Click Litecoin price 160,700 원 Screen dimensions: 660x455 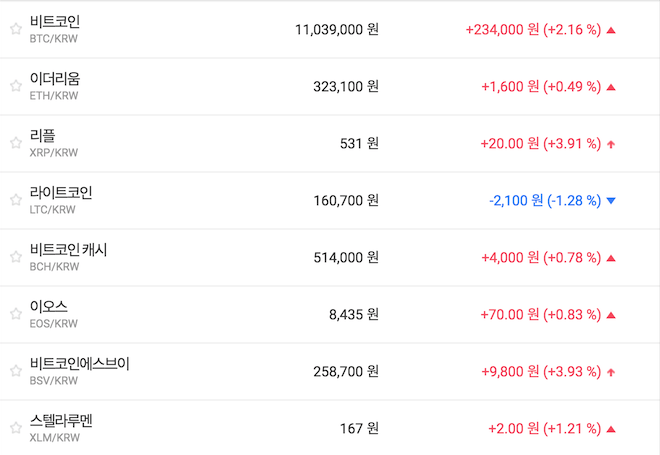click(x=346, y=201)
